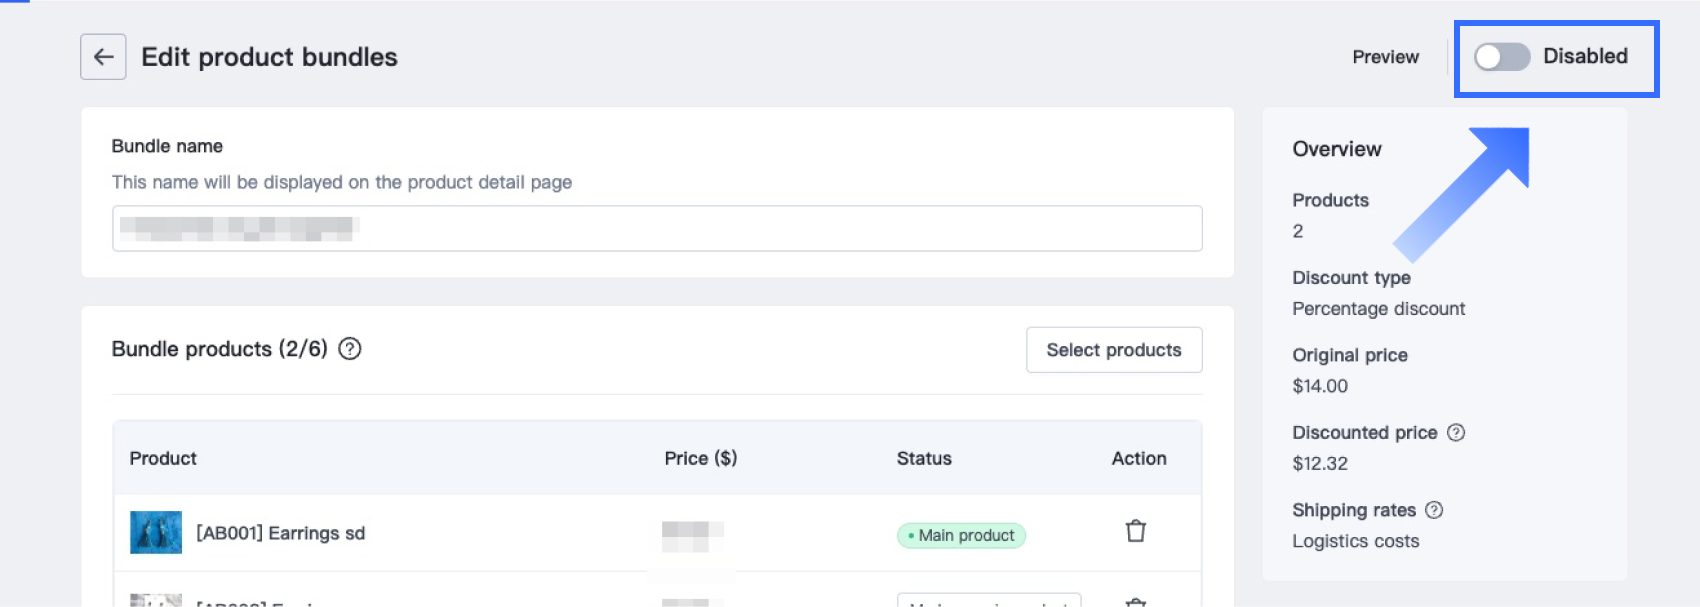The image size is (1700, 607).
Task: Open the bundle Preview
Action: tap(1385, 57)
